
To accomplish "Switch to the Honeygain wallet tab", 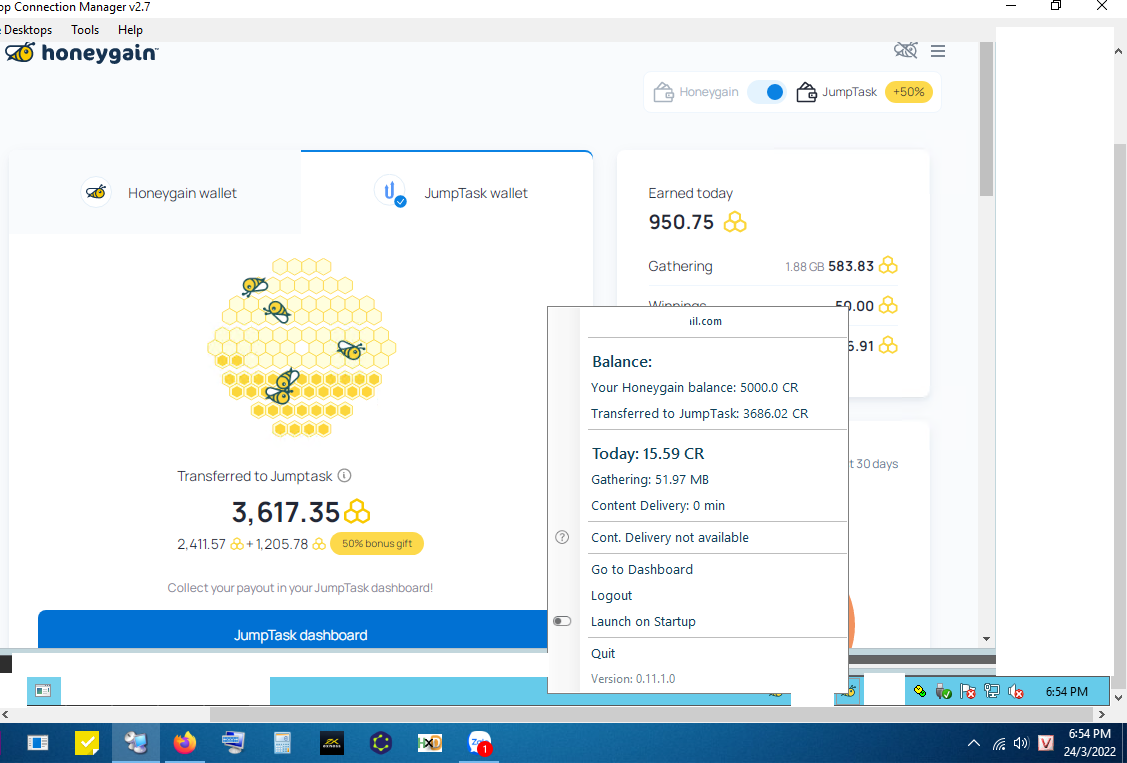I will [160, 193].
